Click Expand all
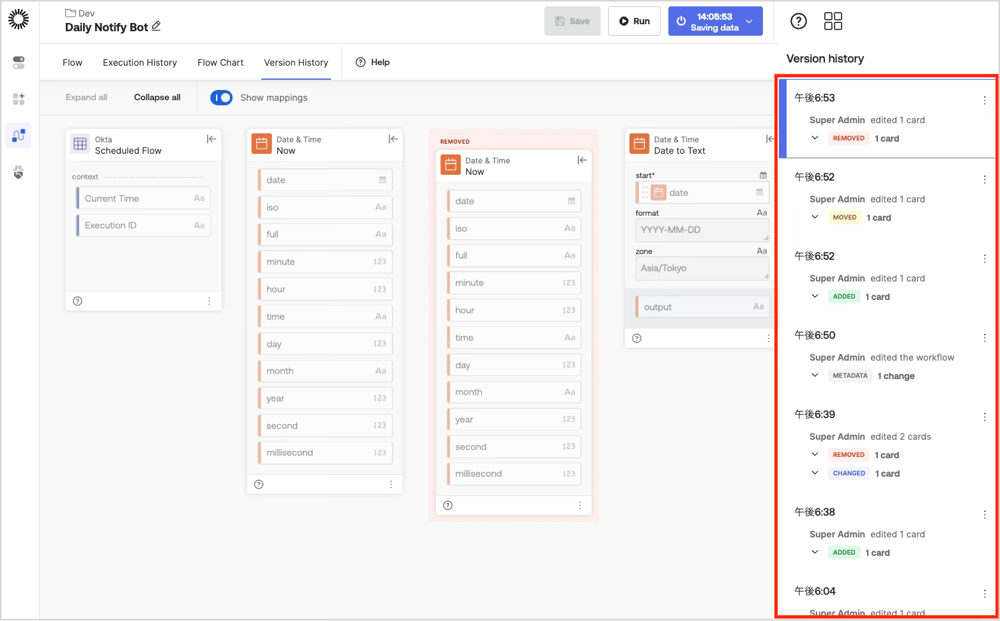Screen dimensions: 1000x621 pyautogui.click(x=86, y=98)
